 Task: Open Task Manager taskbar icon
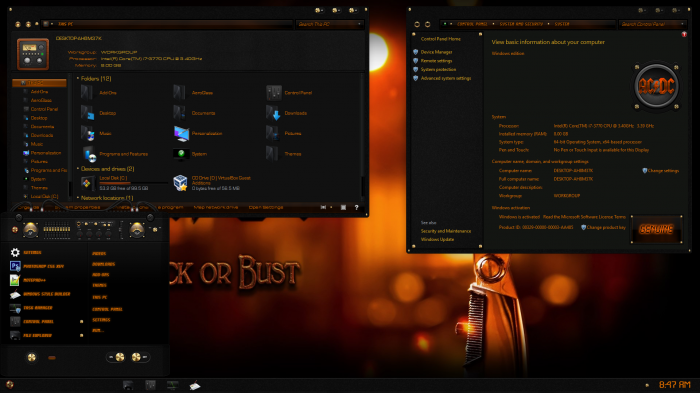click(172, 385)
